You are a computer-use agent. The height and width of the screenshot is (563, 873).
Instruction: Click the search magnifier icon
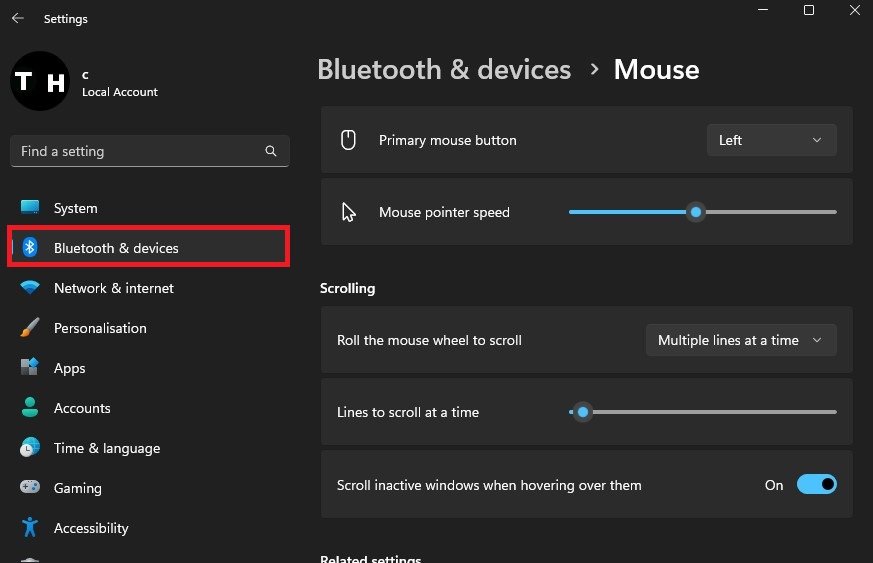(x=271, y=151)
